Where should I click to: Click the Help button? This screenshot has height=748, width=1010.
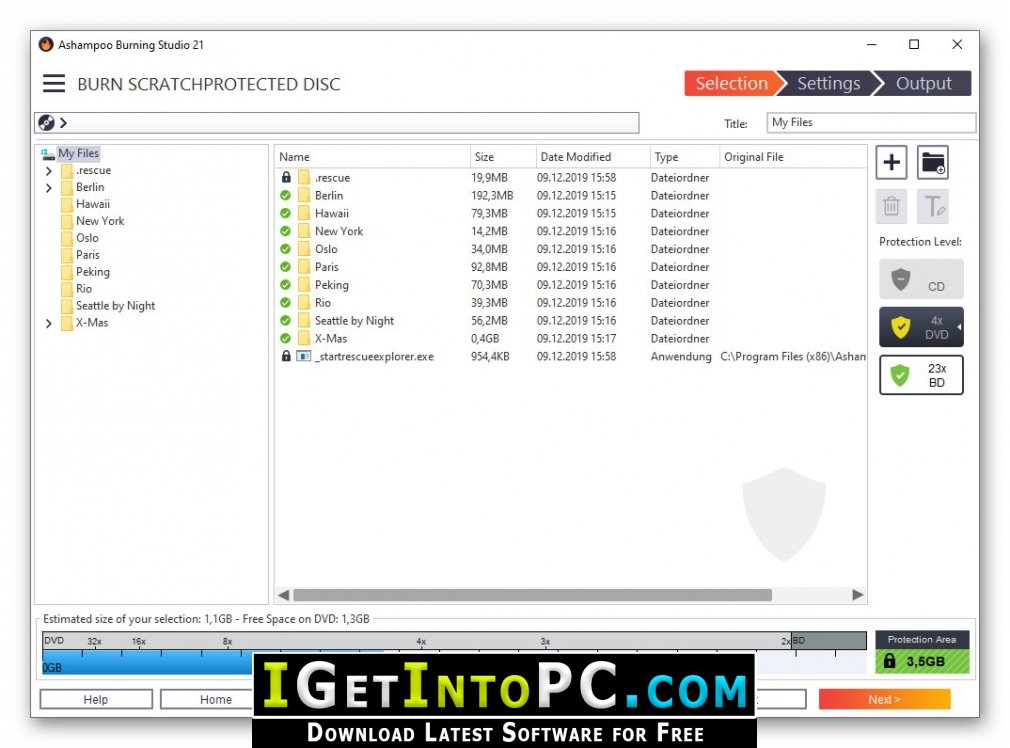point(96,699)
